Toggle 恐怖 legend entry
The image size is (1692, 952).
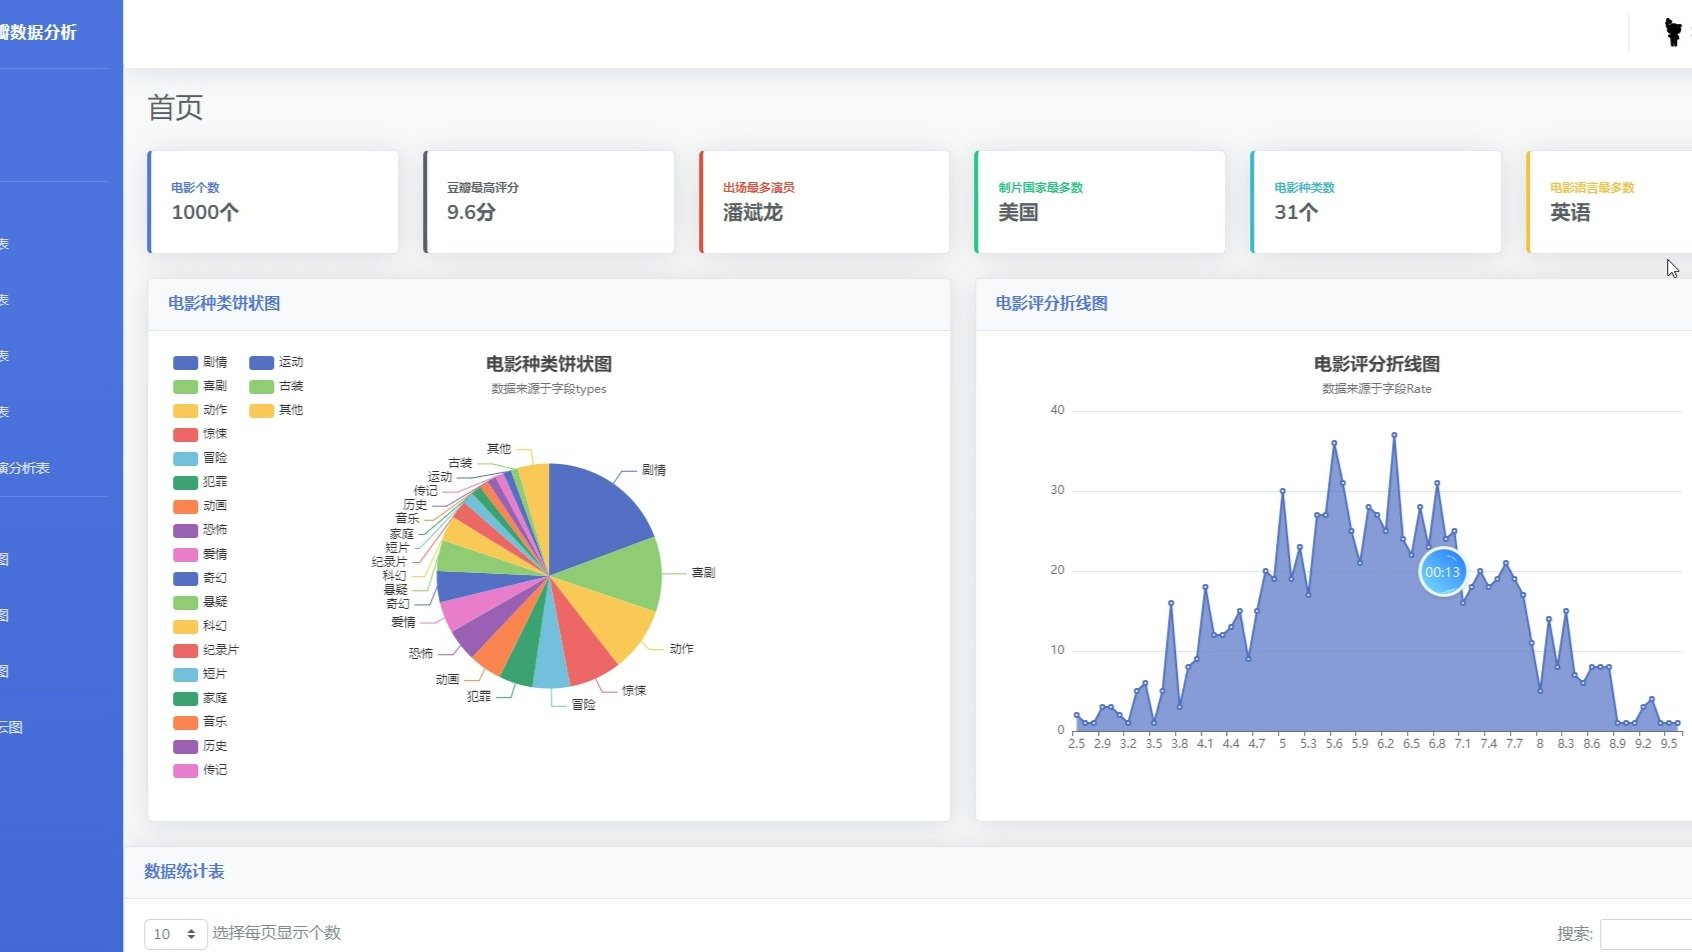click(200, 530)
